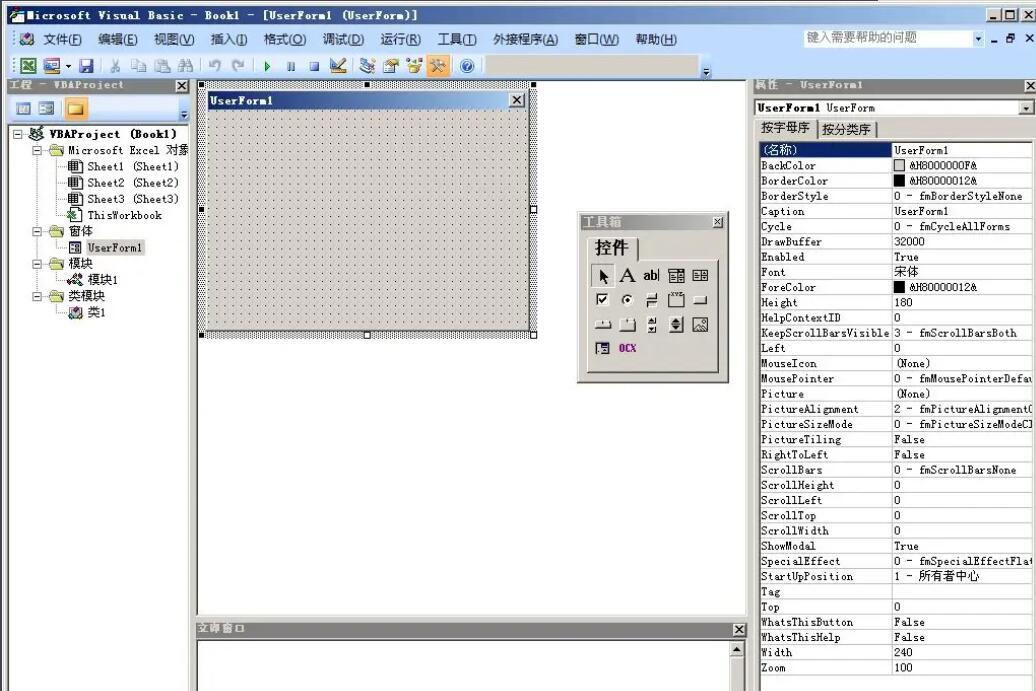Viewport: 1036px width, 691px height.
Task: Open the 插入(I) menu
Action: pyautogui.click(x=229, y=40)
